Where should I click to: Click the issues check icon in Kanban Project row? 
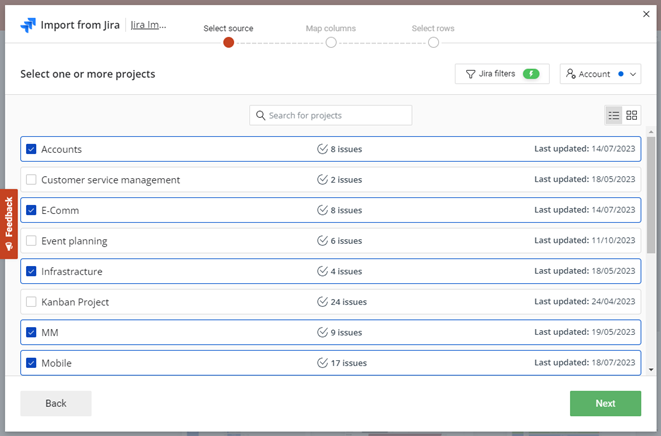click(x=322, y=302)
